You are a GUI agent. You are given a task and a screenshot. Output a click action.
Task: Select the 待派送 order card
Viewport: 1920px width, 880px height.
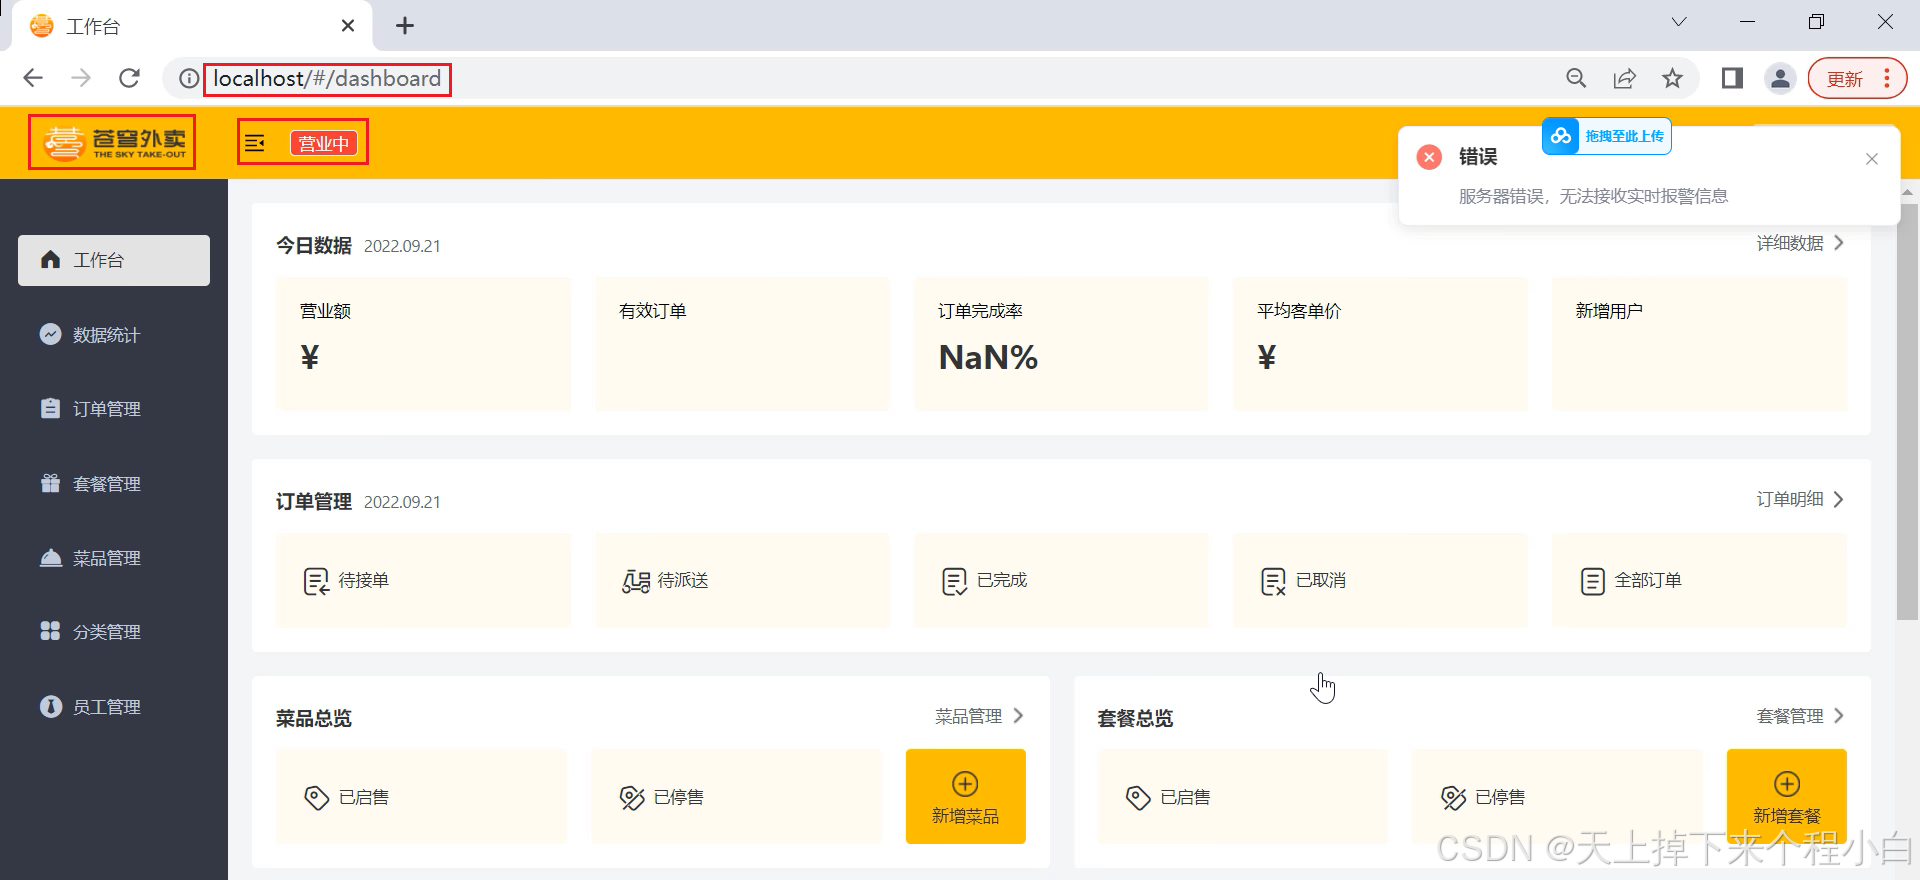tap(742, 580)
